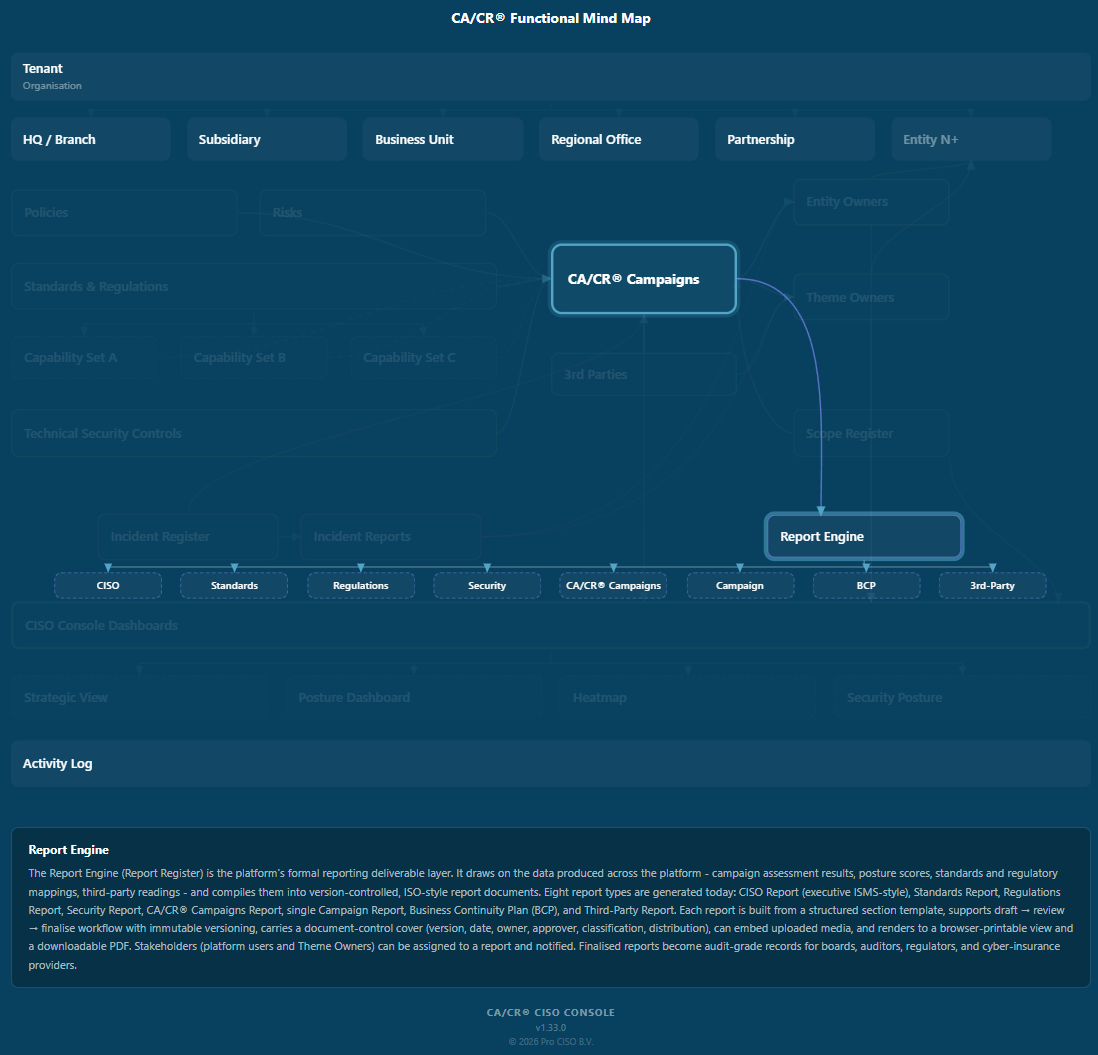Screen dimensions: 1098x1055
Task: Select the Policies node
Action: [x=125, y=213]
